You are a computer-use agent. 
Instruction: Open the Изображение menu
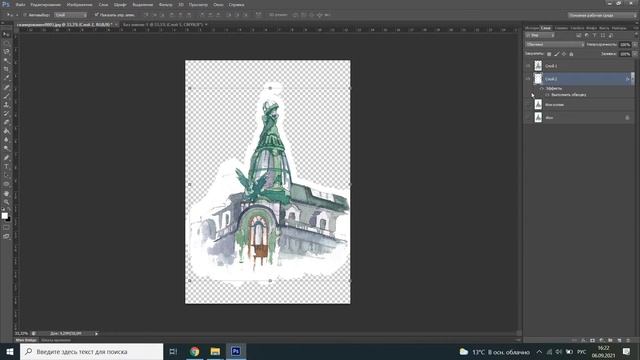pos(79,4)
